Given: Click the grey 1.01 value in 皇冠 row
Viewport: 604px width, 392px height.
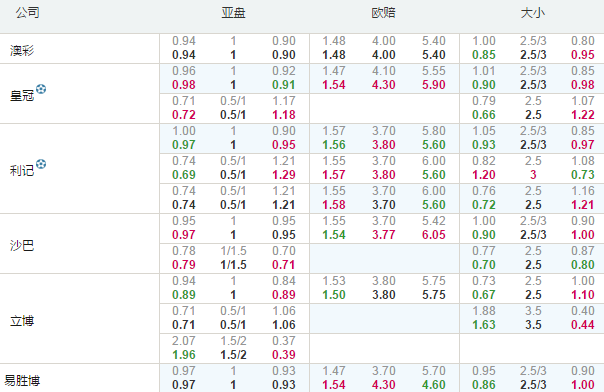Looking at the screenshot, I should pyautogui.click(x=484, y=71).
